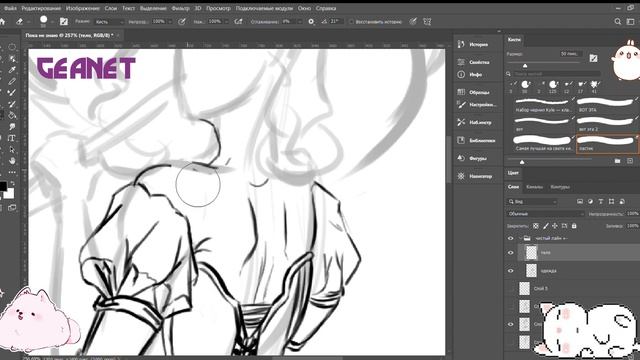Viewport: 640px width, 360px height.
Task: Show Слой 3 via its visibility box
Action: coord(511,289)
